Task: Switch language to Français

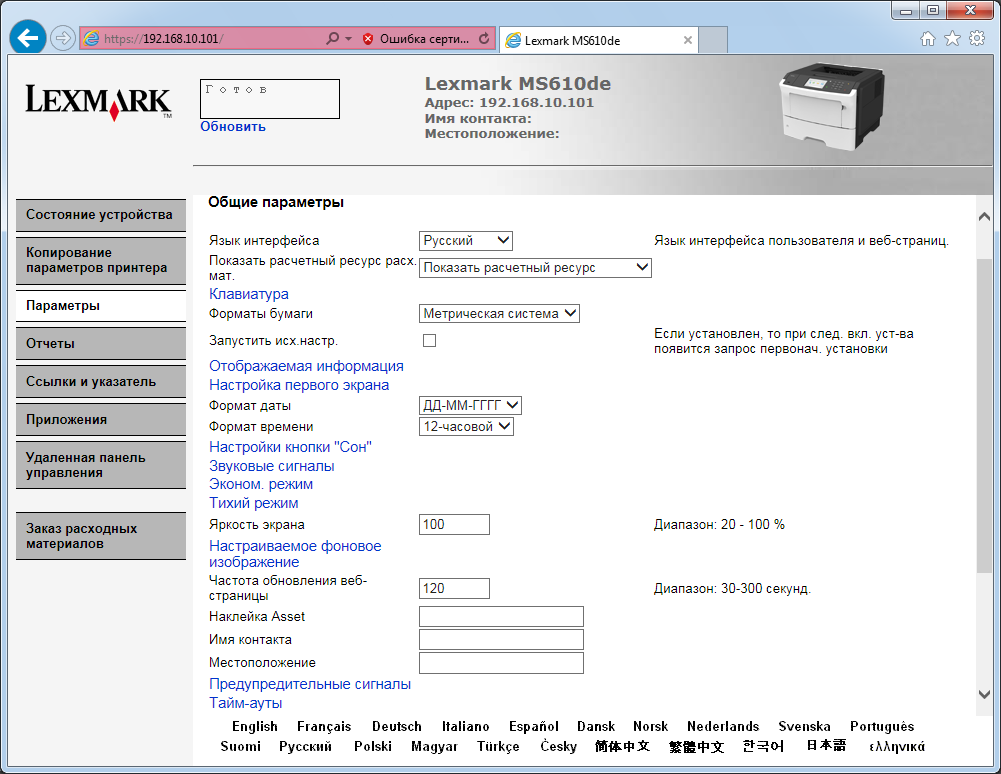Action: click(x=324, y=727)
